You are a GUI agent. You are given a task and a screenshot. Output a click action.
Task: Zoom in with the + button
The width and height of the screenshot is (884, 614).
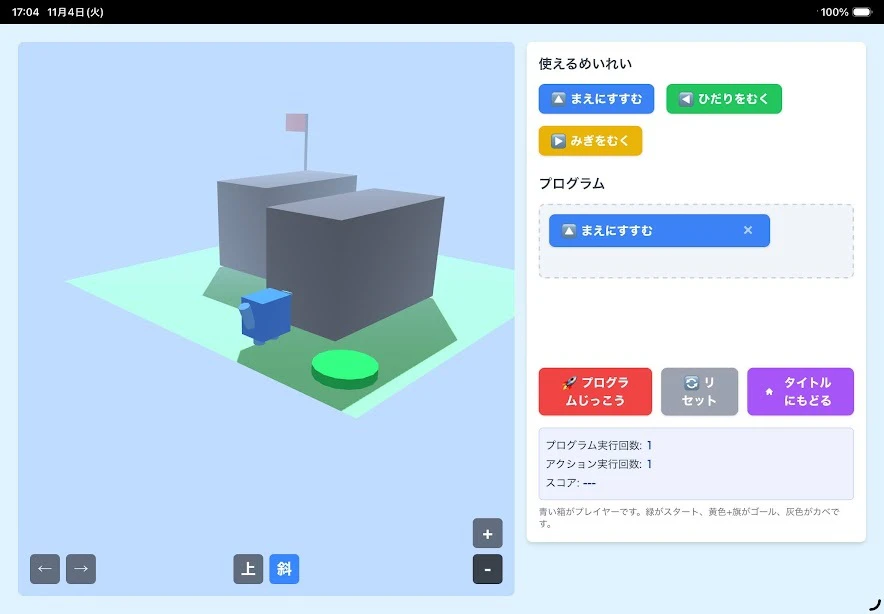[x=488, y=533]
